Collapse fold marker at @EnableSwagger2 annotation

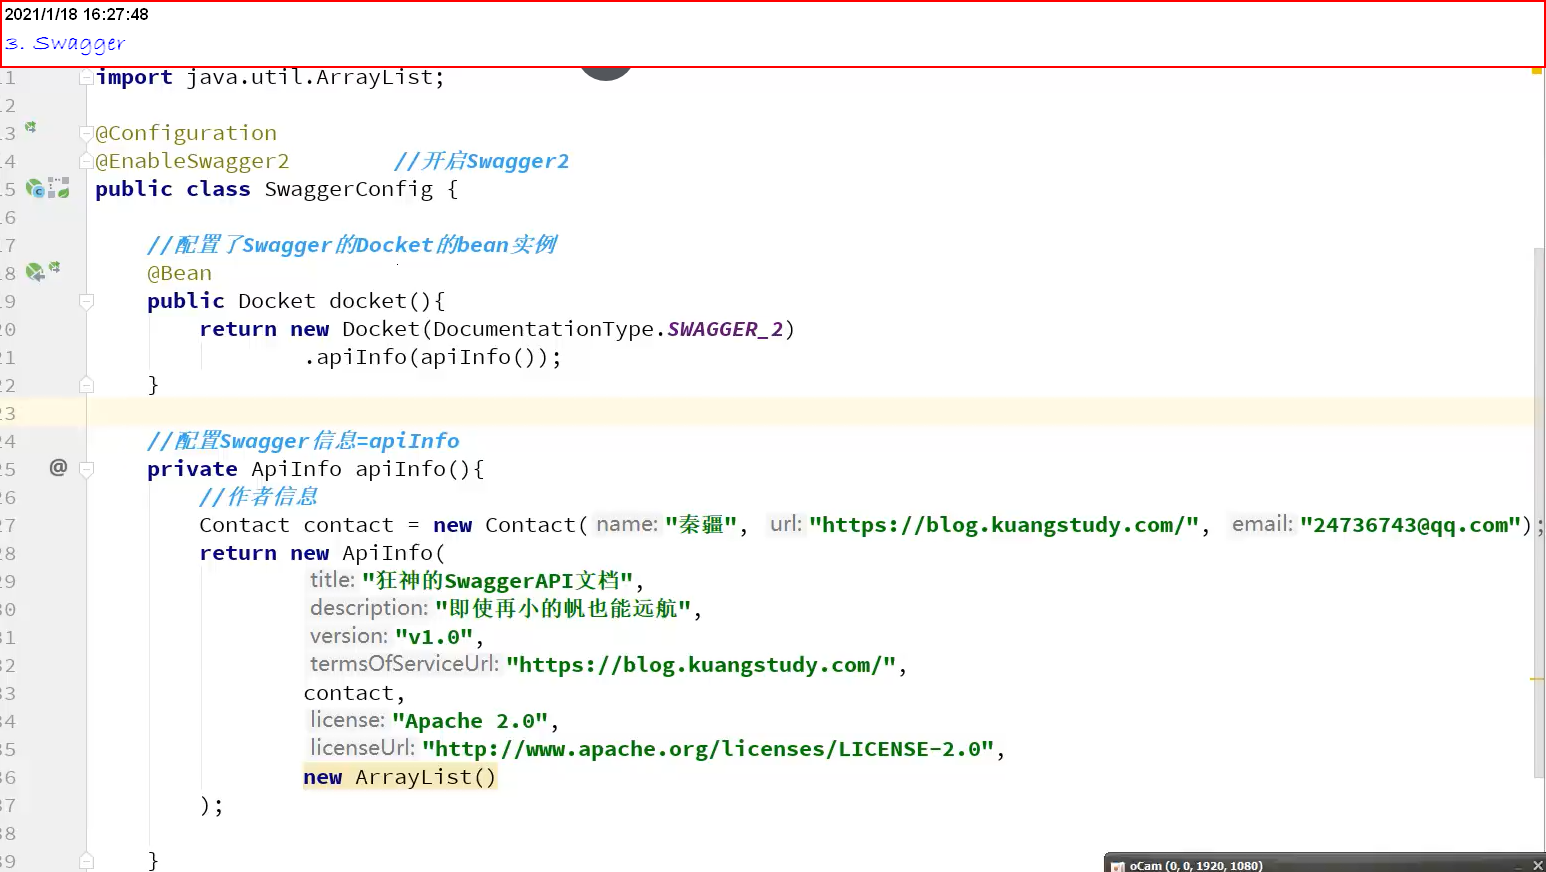[x=86, y=161]
